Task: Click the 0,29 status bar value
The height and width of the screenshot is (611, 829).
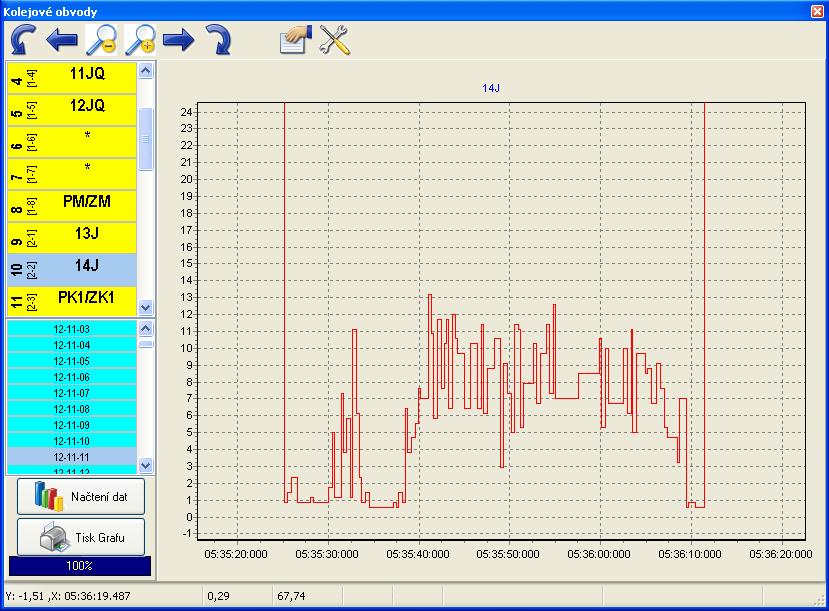Action: click(218, 596)
